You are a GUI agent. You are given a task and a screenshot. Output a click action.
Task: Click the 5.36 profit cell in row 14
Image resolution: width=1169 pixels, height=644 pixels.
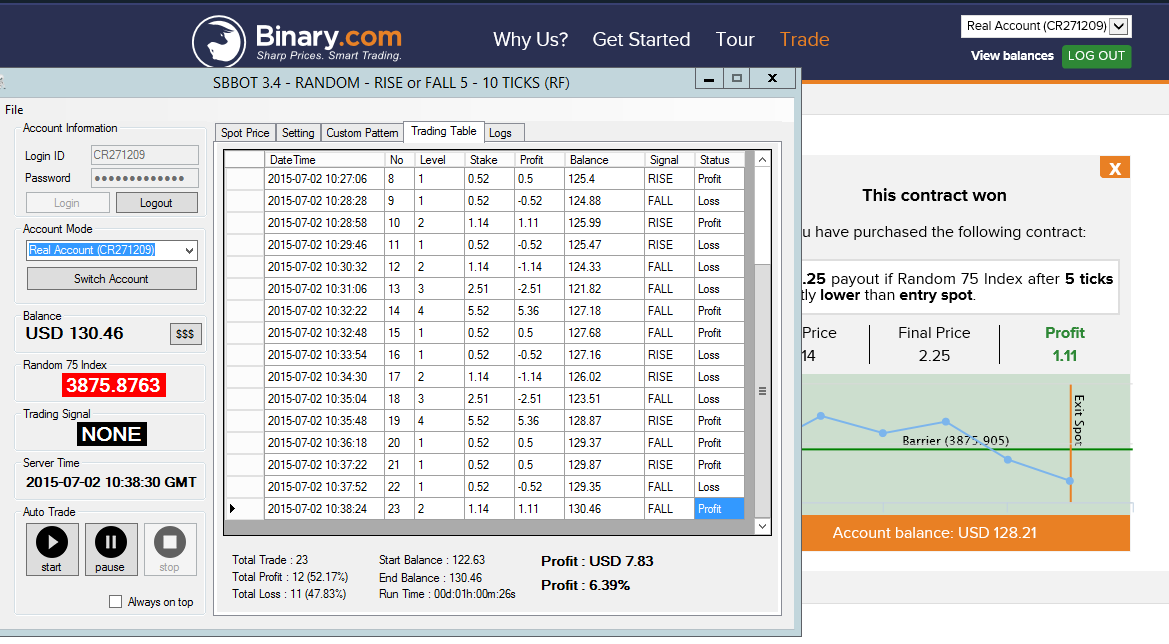tap(540, 311)
